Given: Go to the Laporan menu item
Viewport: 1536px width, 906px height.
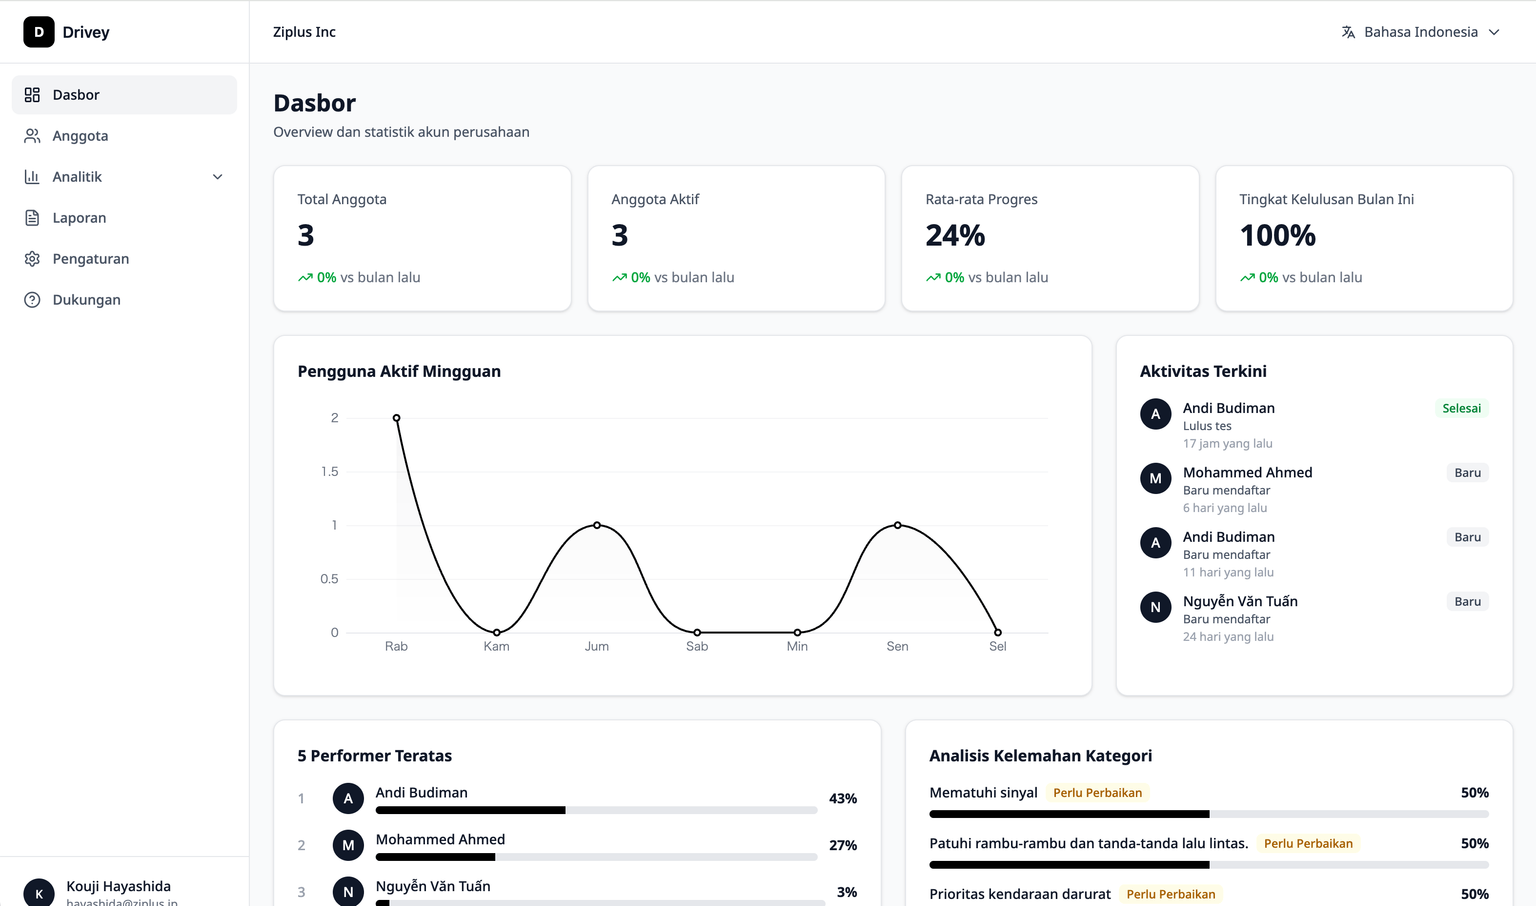Looking at the screenshot, I should 79,218.
